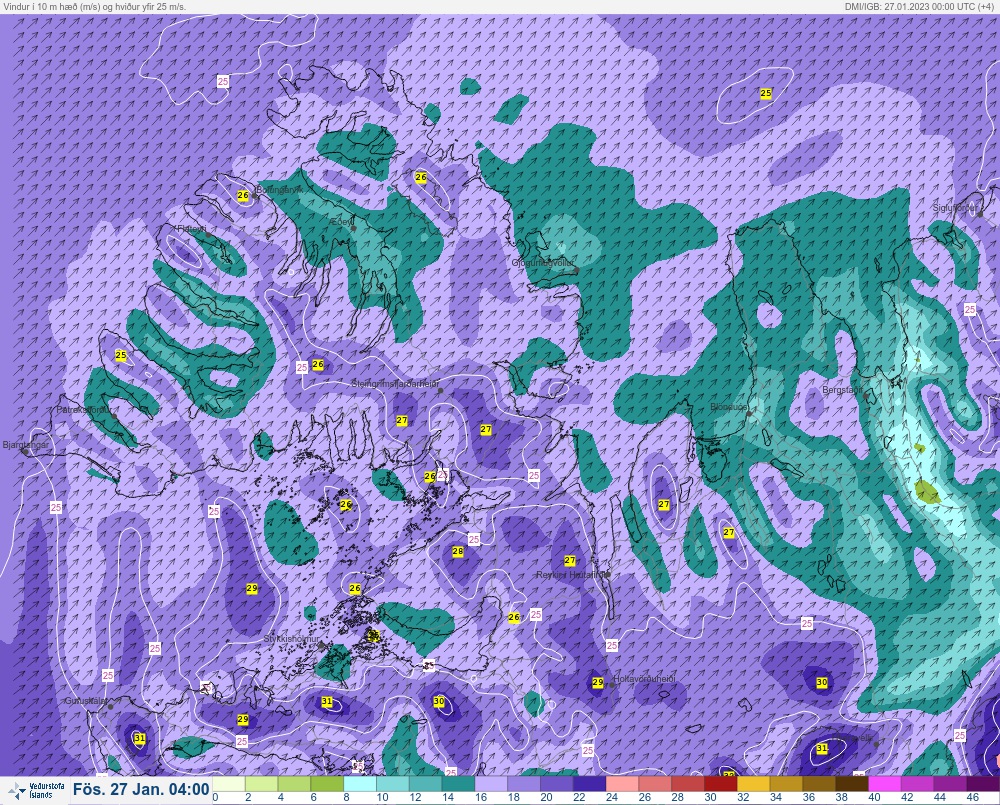Screen dimensions: 1000x805
Task: Click yellow gust value 31 below Gufuskálar
Action: pos(140,738)
